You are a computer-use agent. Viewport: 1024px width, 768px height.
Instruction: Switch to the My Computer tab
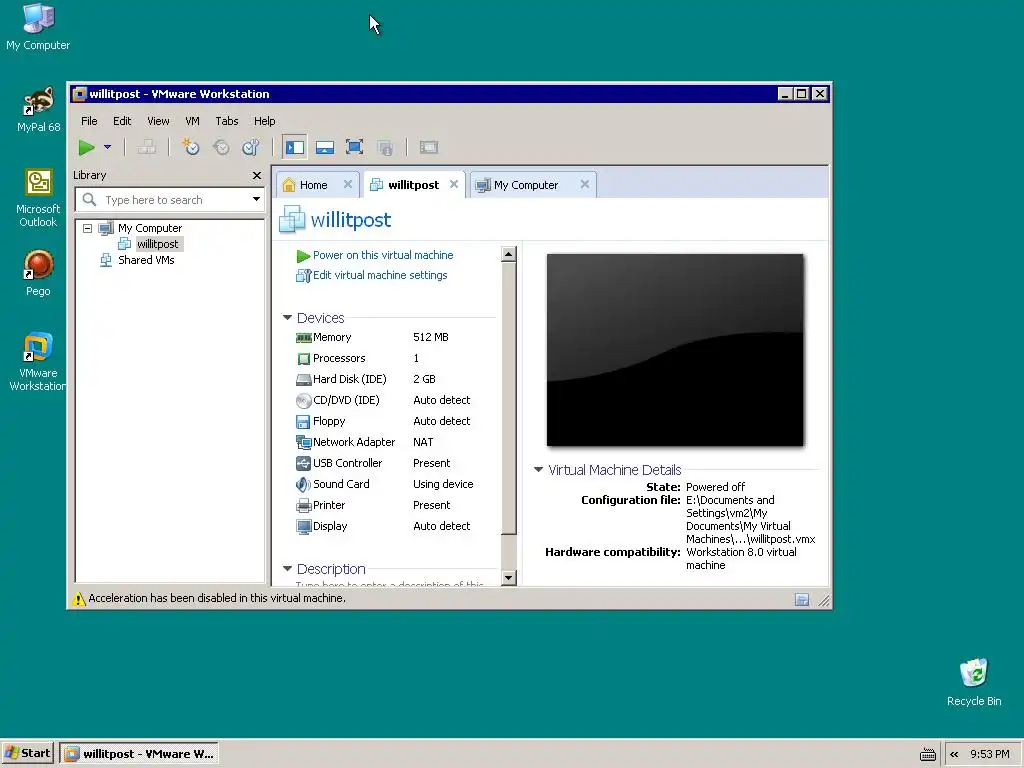526,185
